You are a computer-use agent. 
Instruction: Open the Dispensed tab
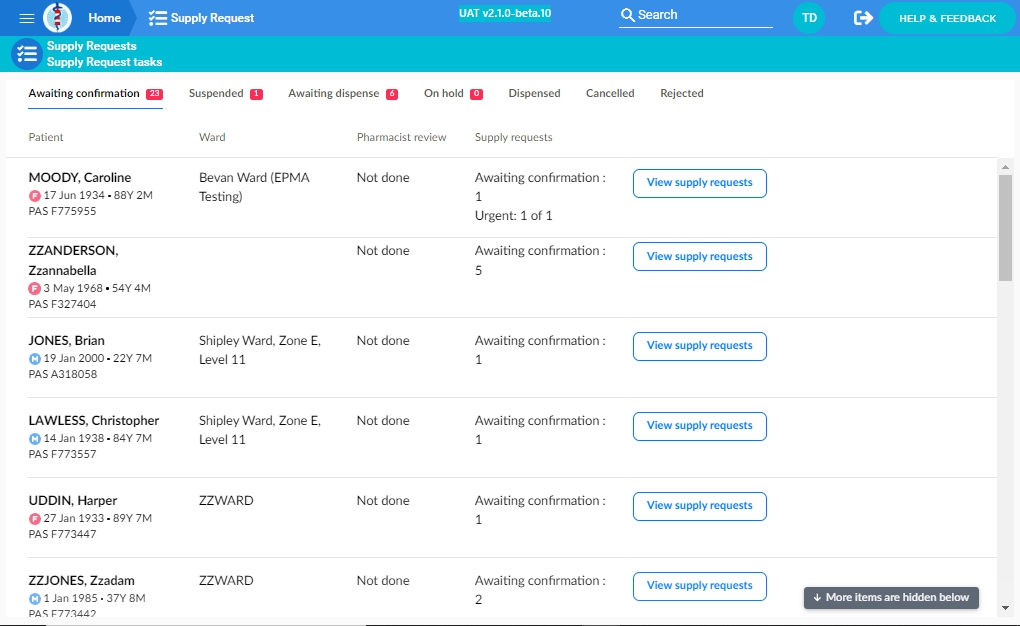(x=534, y=94)
